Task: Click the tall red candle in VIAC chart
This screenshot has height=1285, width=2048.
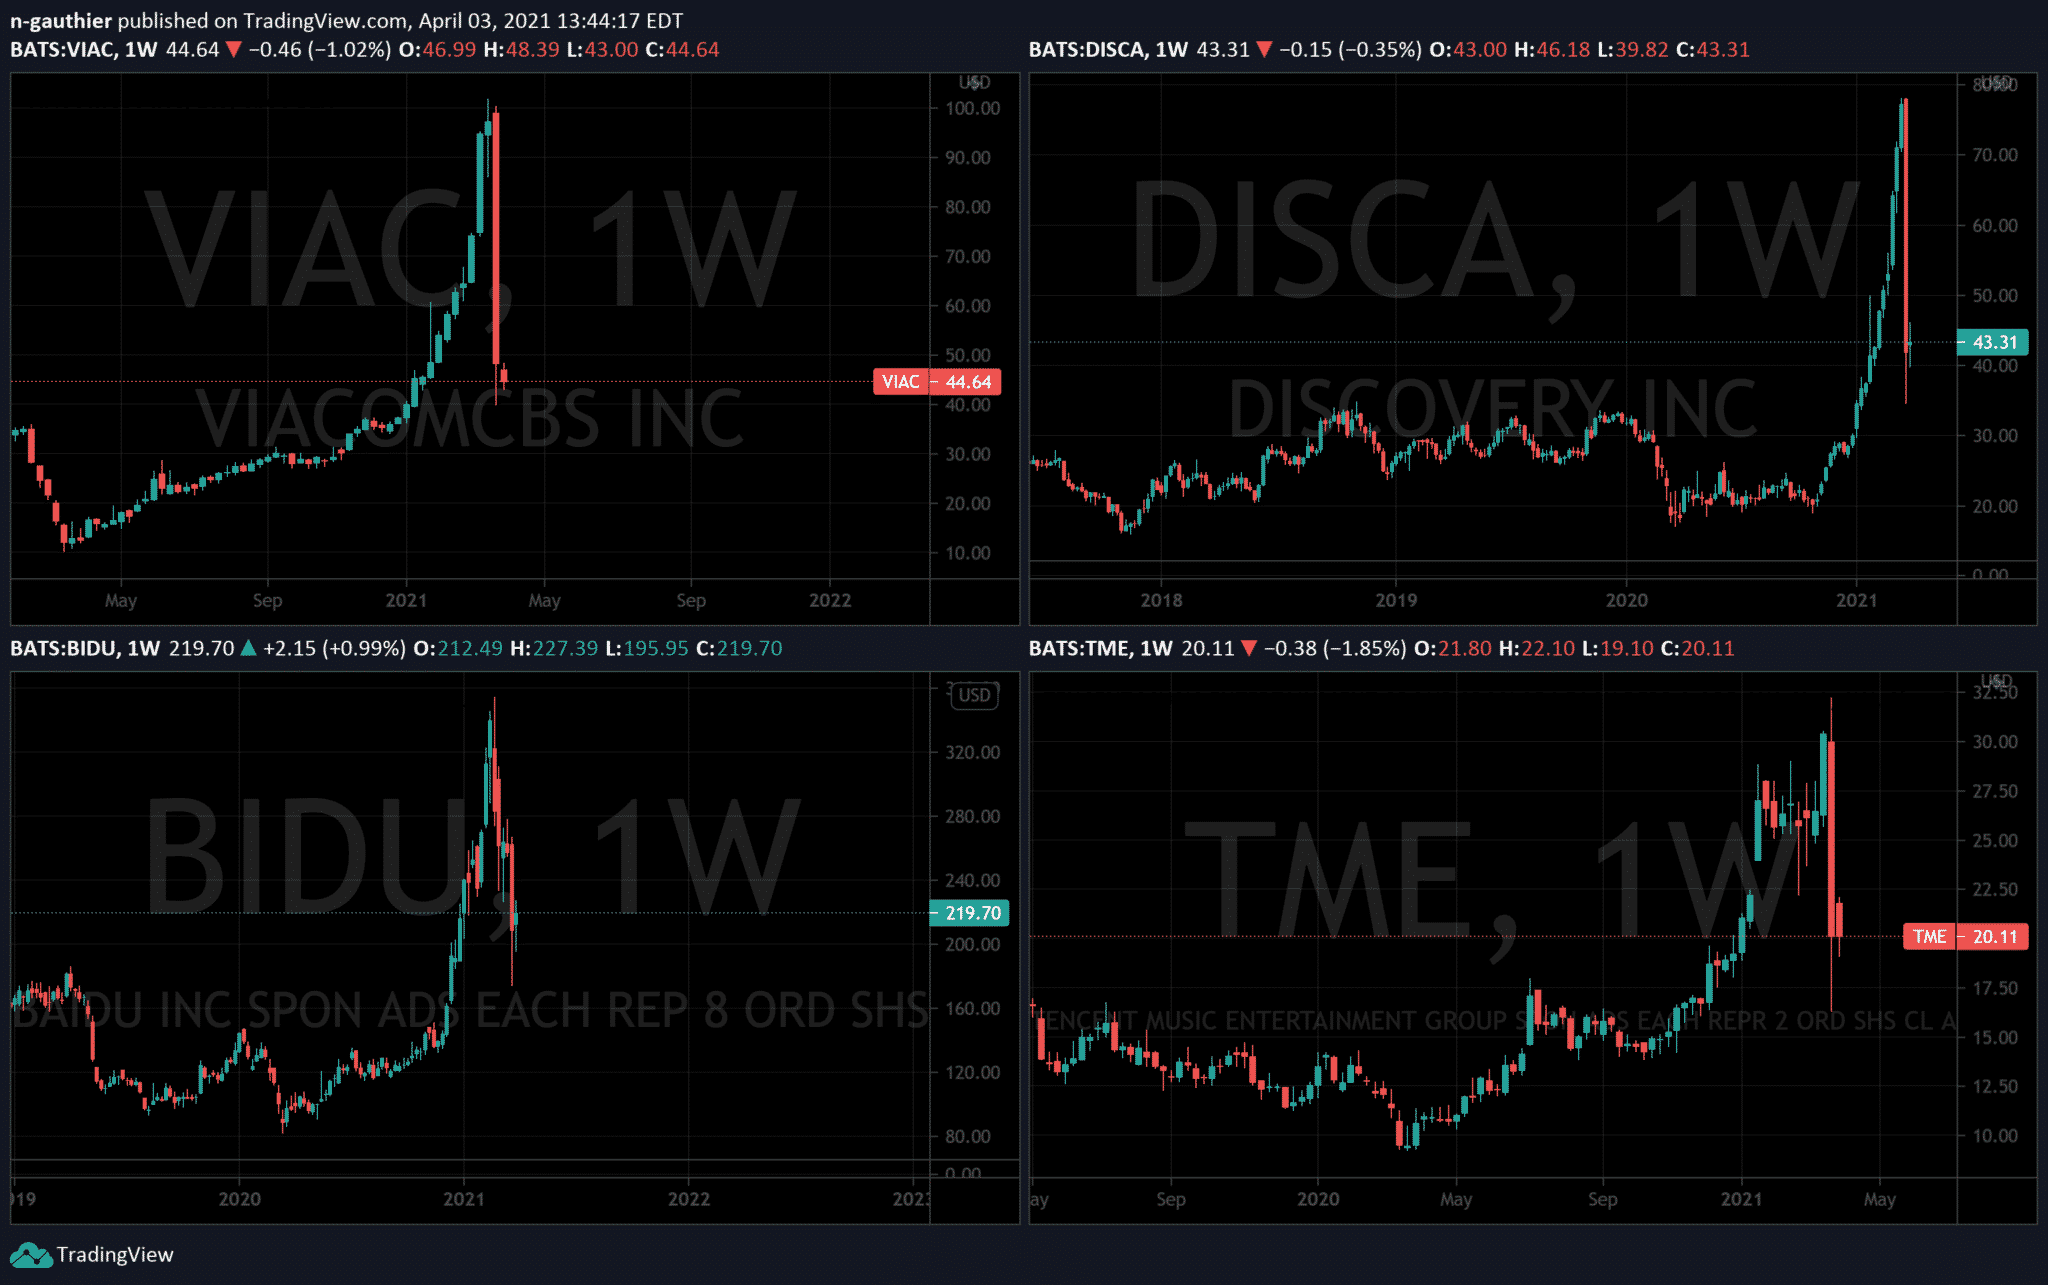Action: 496,238
